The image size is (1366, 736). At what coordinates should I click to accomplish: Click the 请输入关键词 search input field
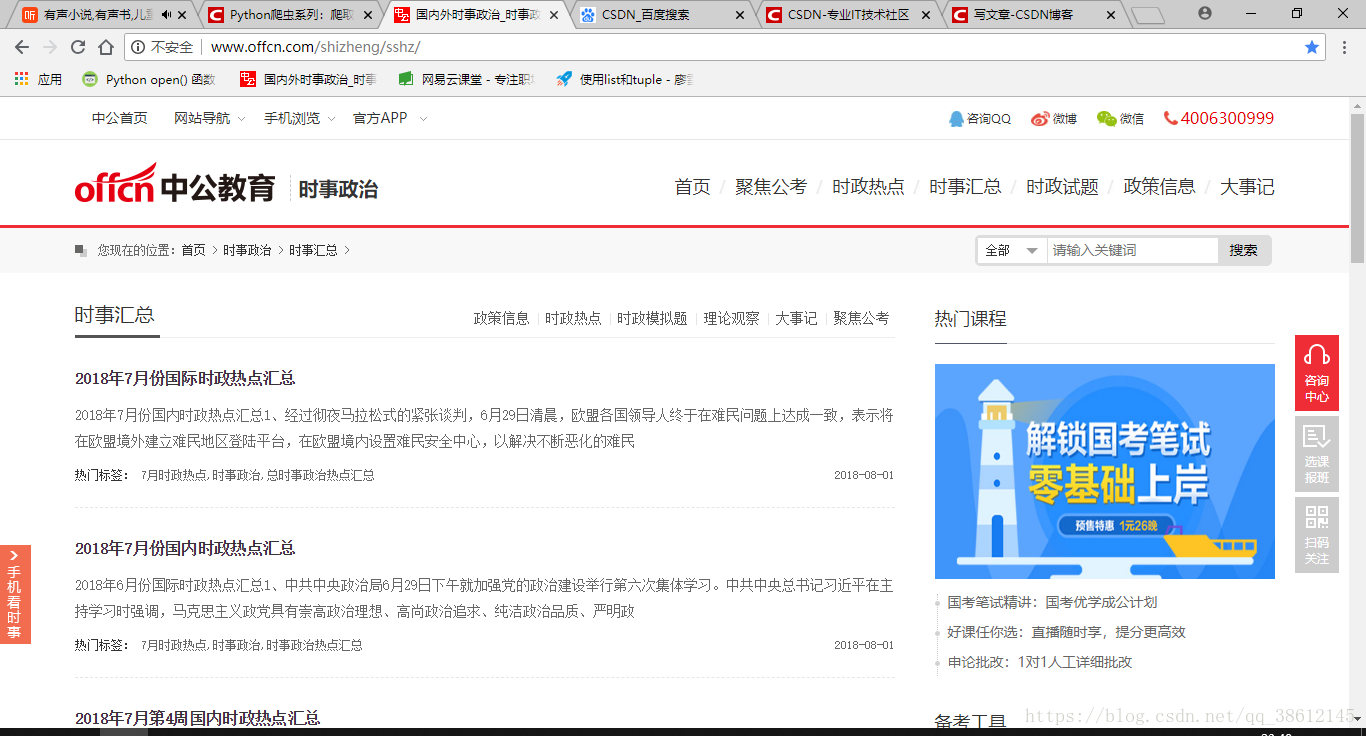pyautogui.click(x=1130, y=250)
